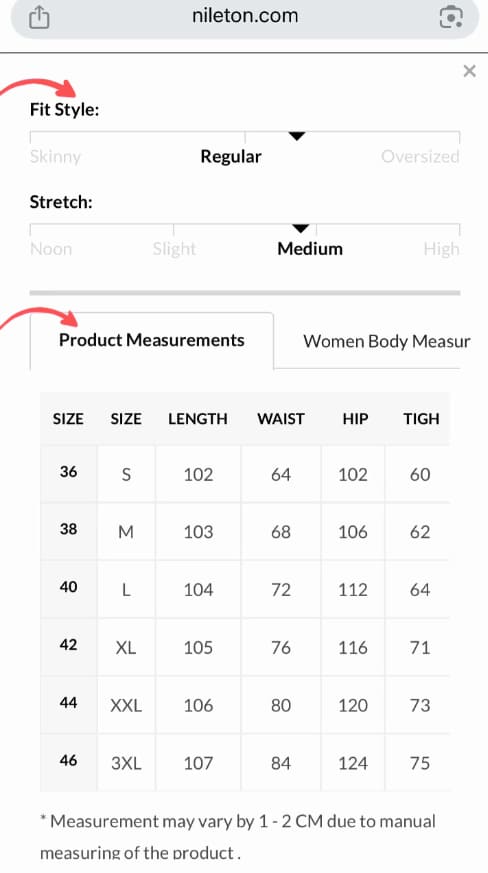Click the size 36 row header
488x873 pixels.
click(69, 472)
